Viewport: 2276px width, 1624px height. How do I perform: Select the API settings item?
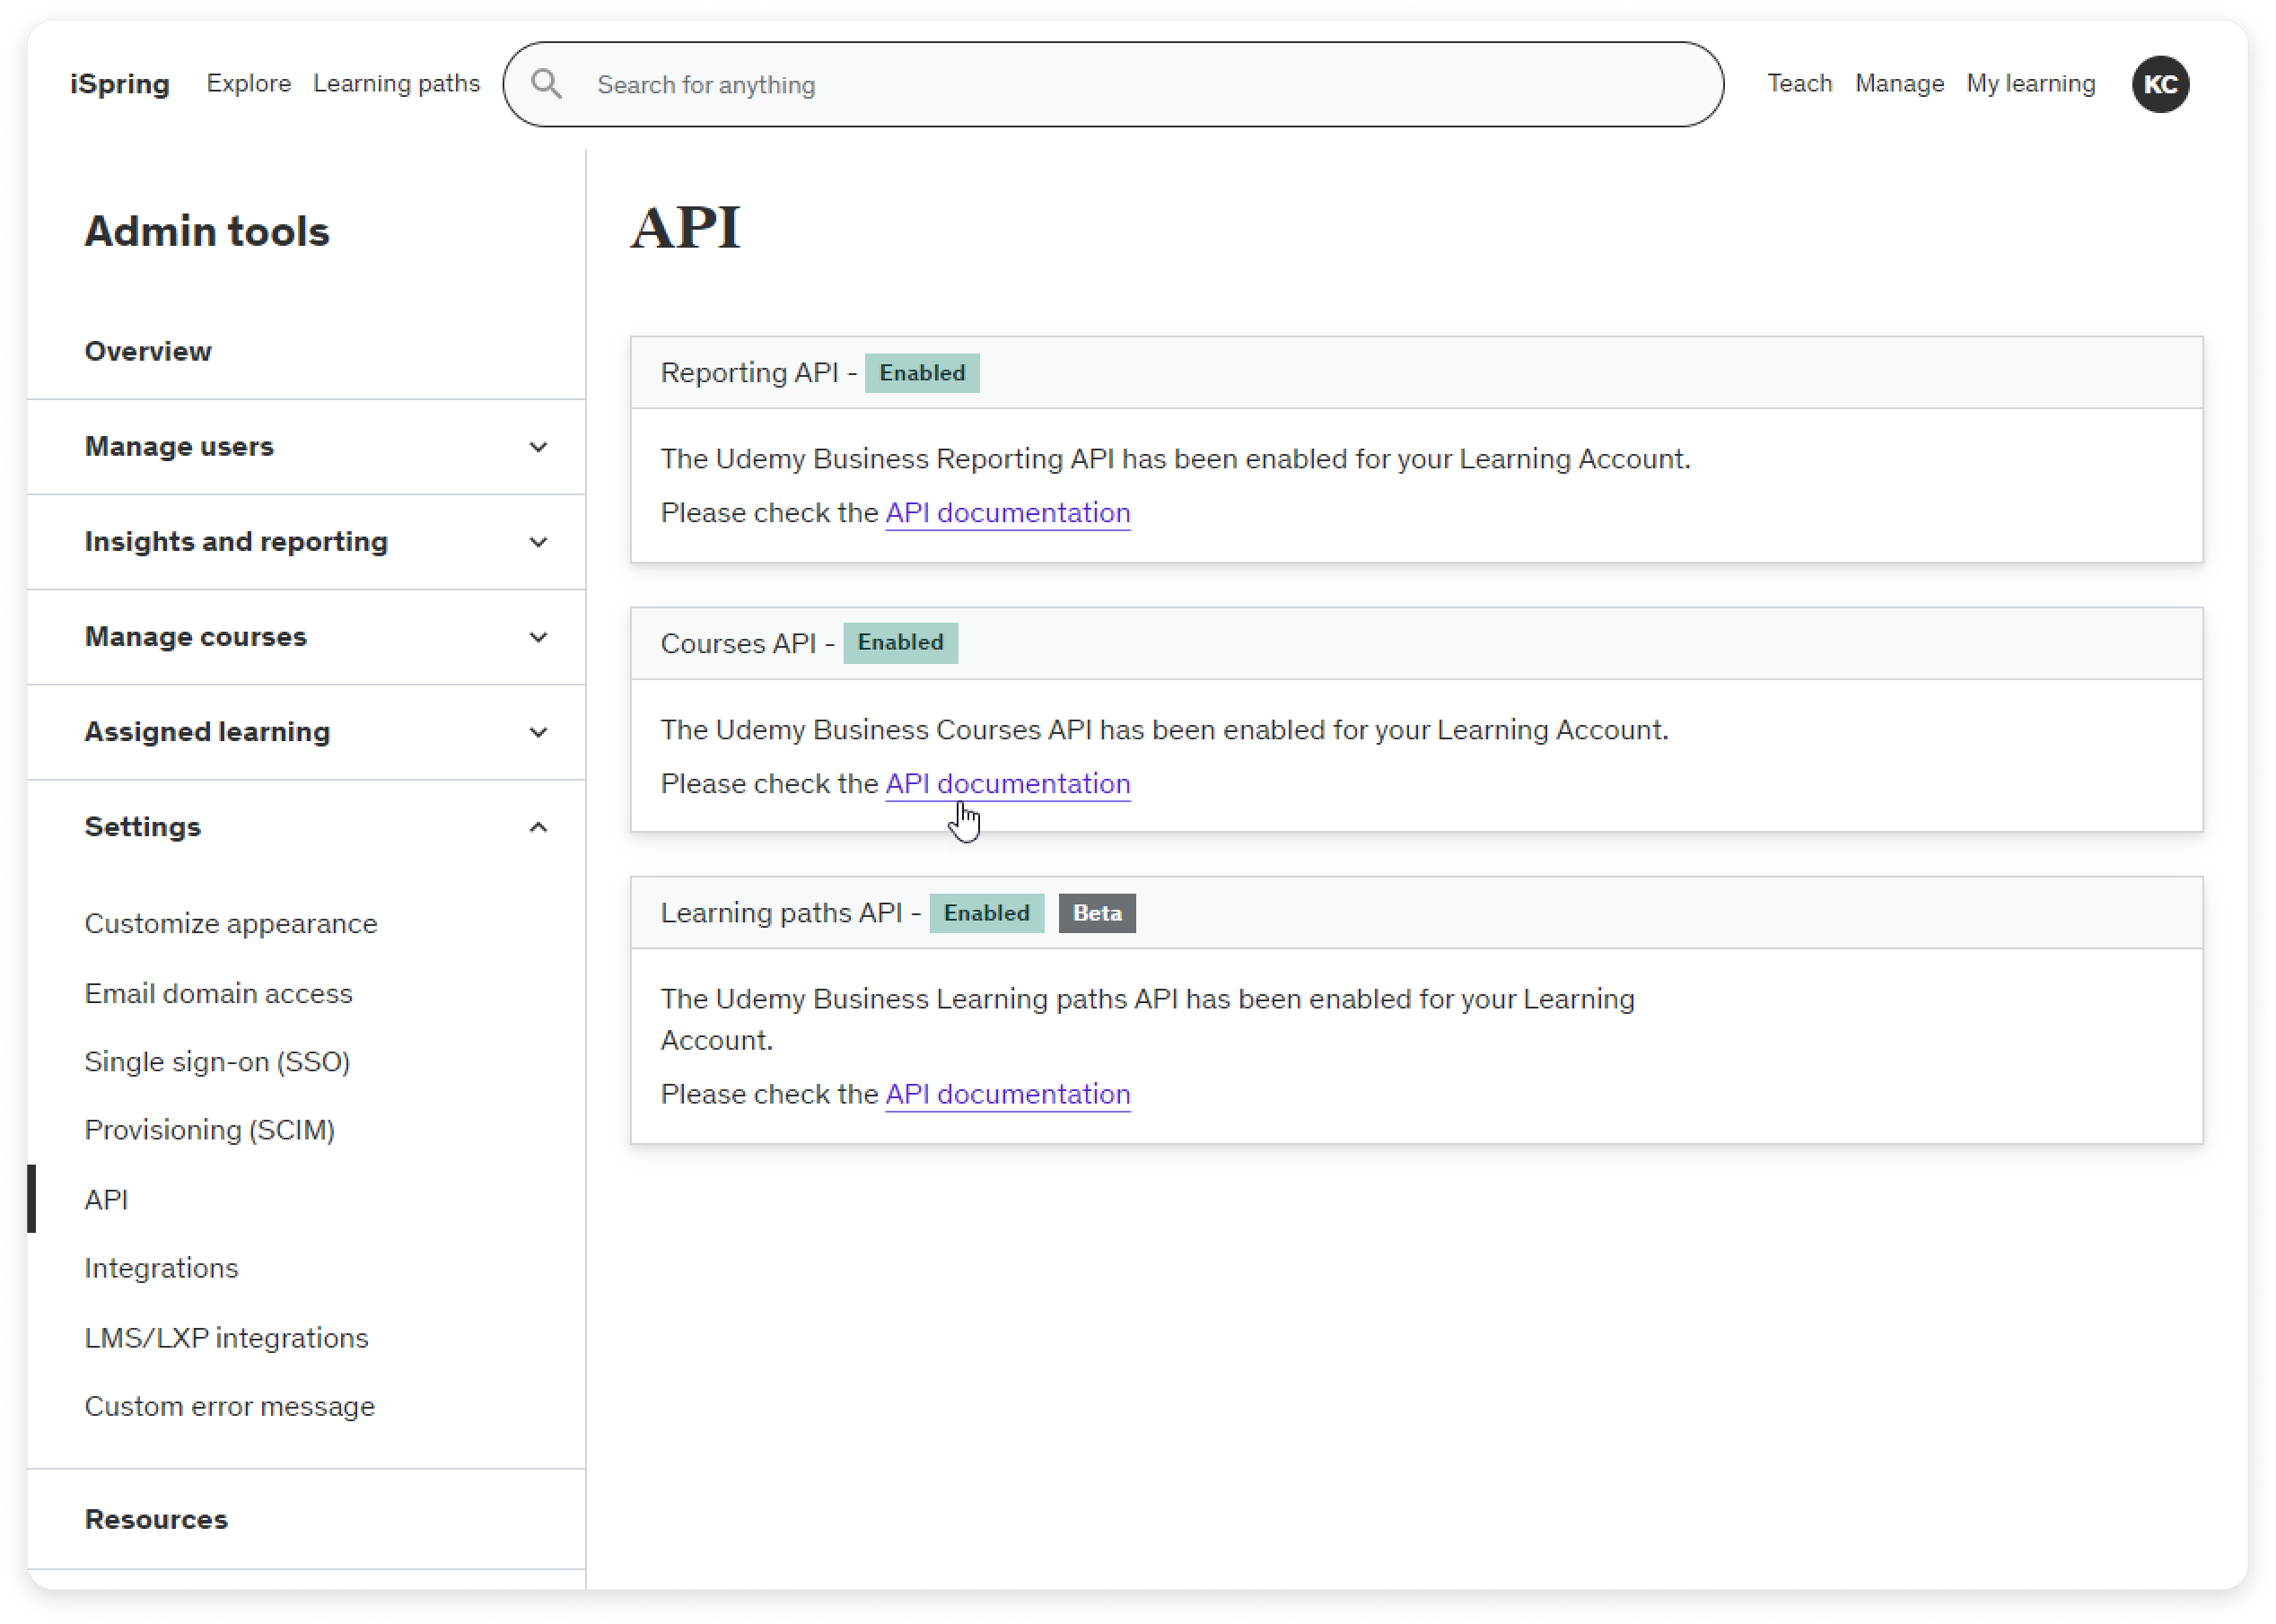(x=106, y=1200)
